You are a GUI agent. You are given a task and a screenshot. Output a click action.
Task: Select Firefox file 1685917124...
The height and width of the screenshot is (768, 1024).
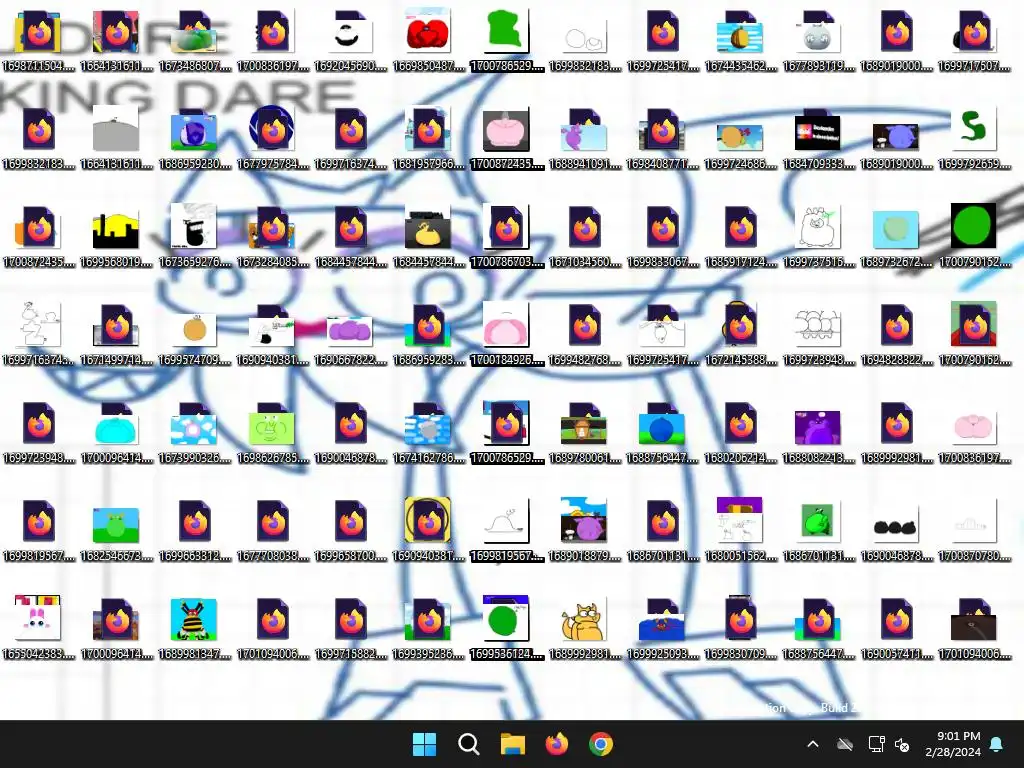(x=740, y=236)
